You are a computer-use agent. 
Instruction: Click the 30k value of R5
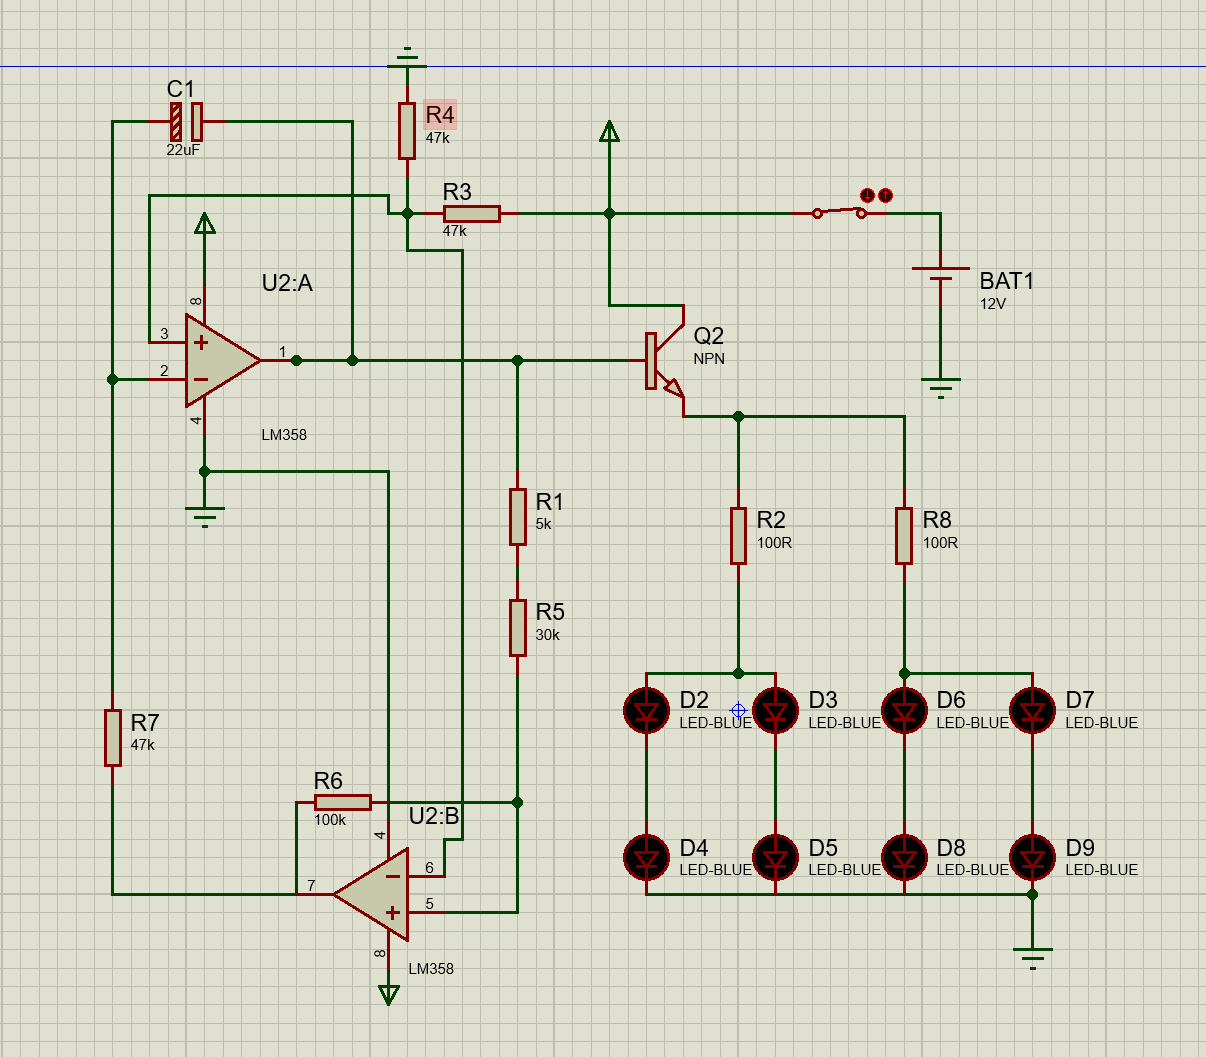click(547, 635)
